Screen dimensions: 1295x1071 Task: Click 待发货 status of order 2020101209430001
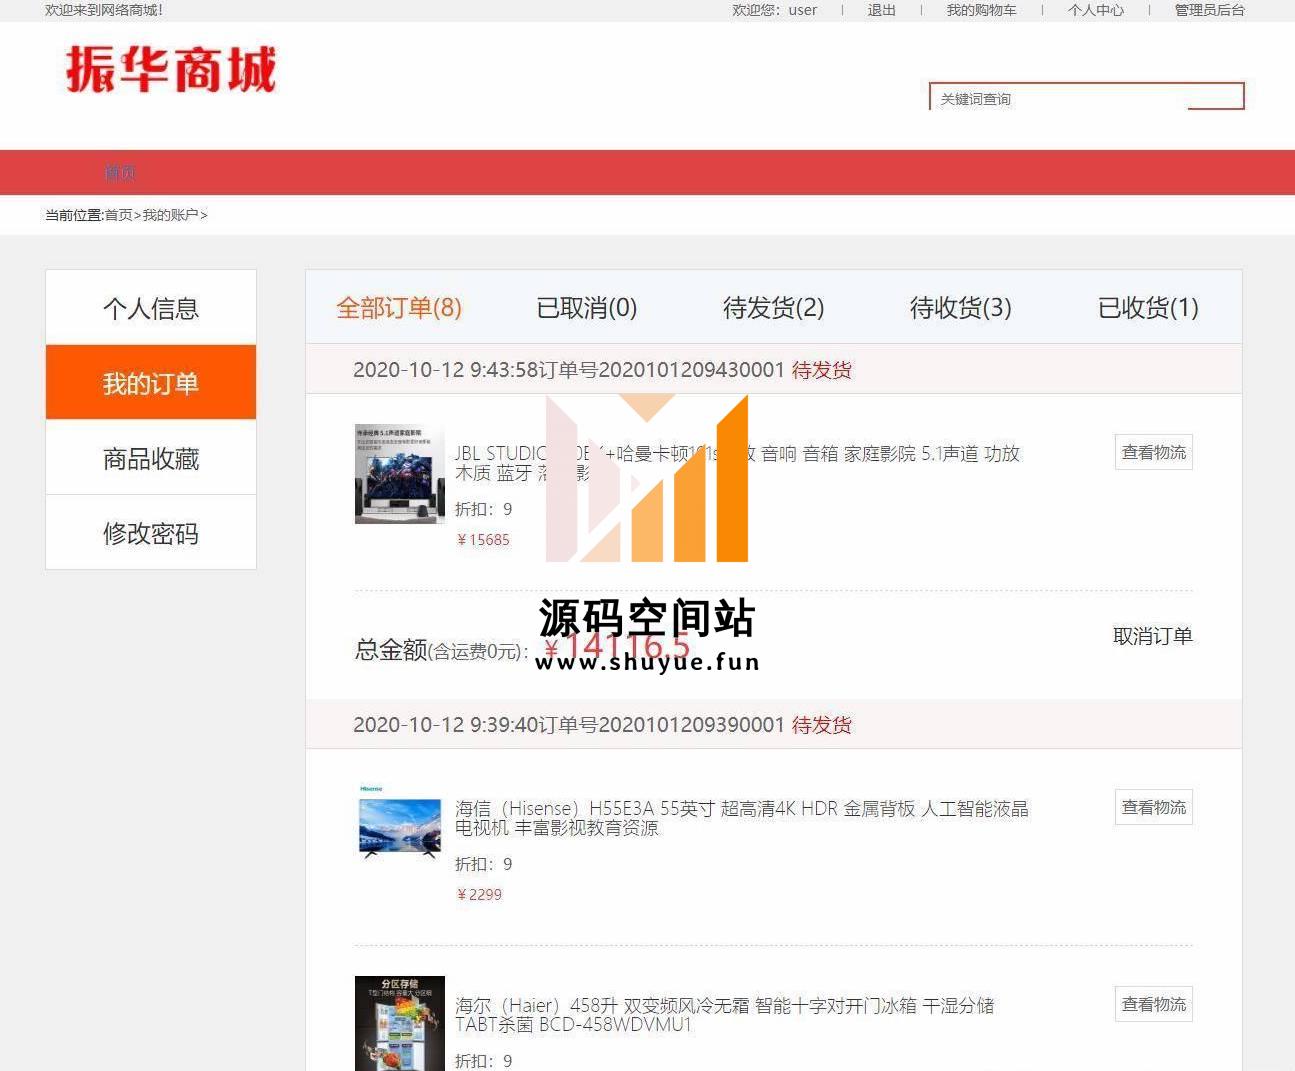pos(822,370)
